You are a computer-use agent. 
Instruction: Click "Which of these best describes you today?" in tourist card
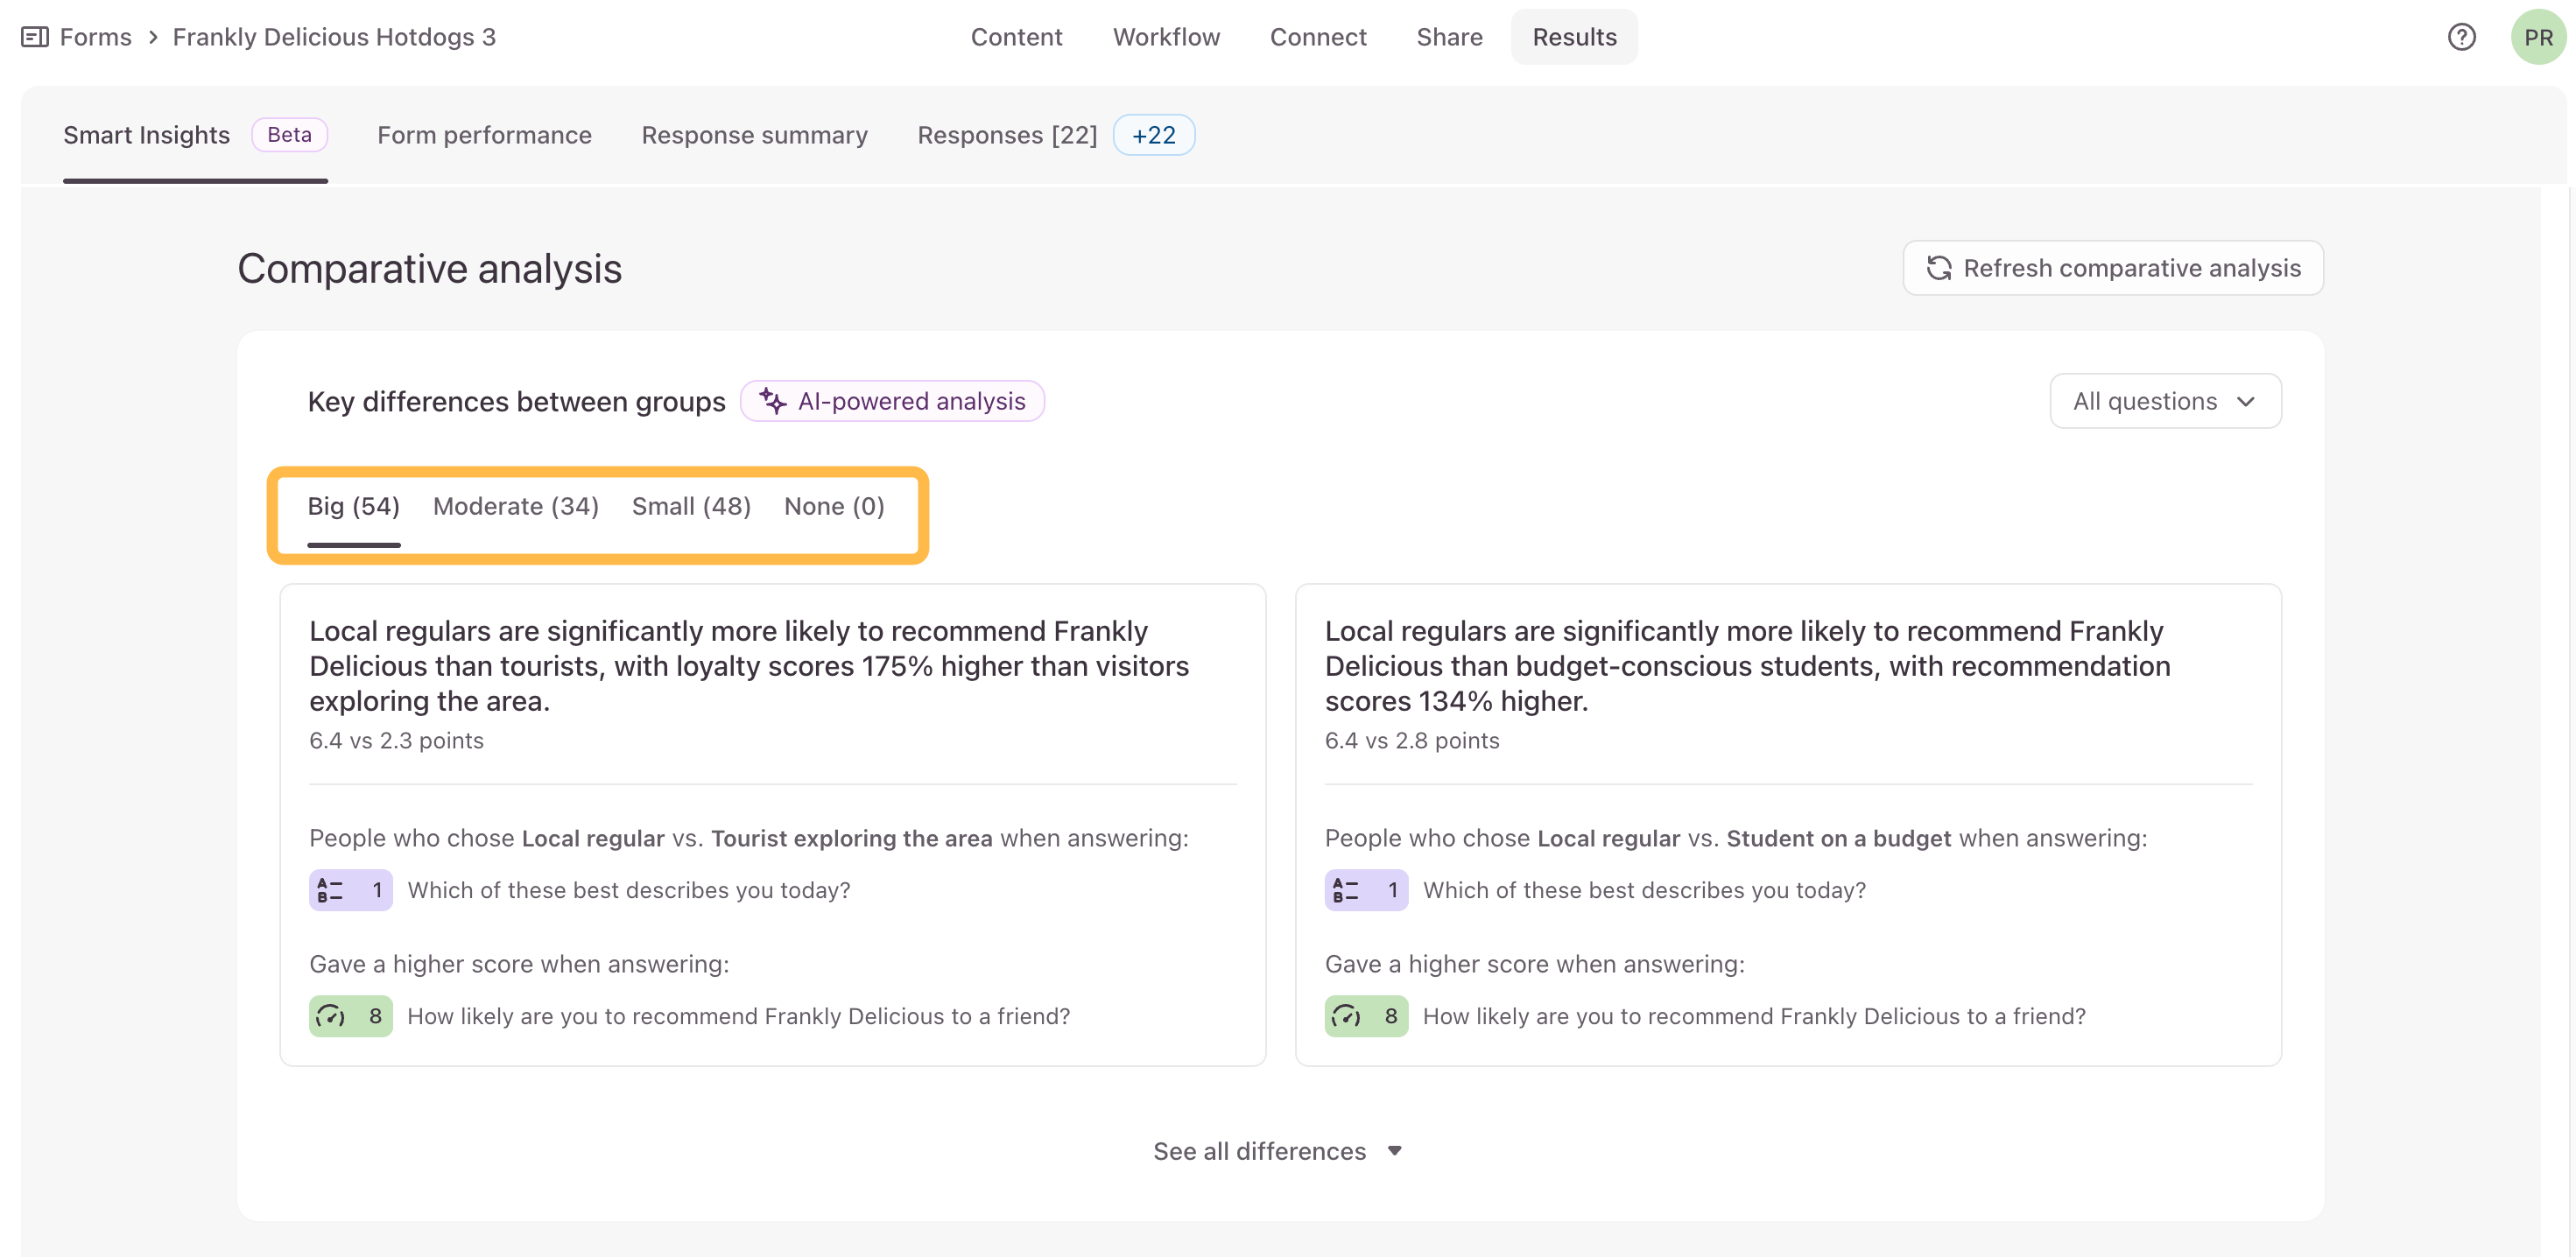coord(629,890)
